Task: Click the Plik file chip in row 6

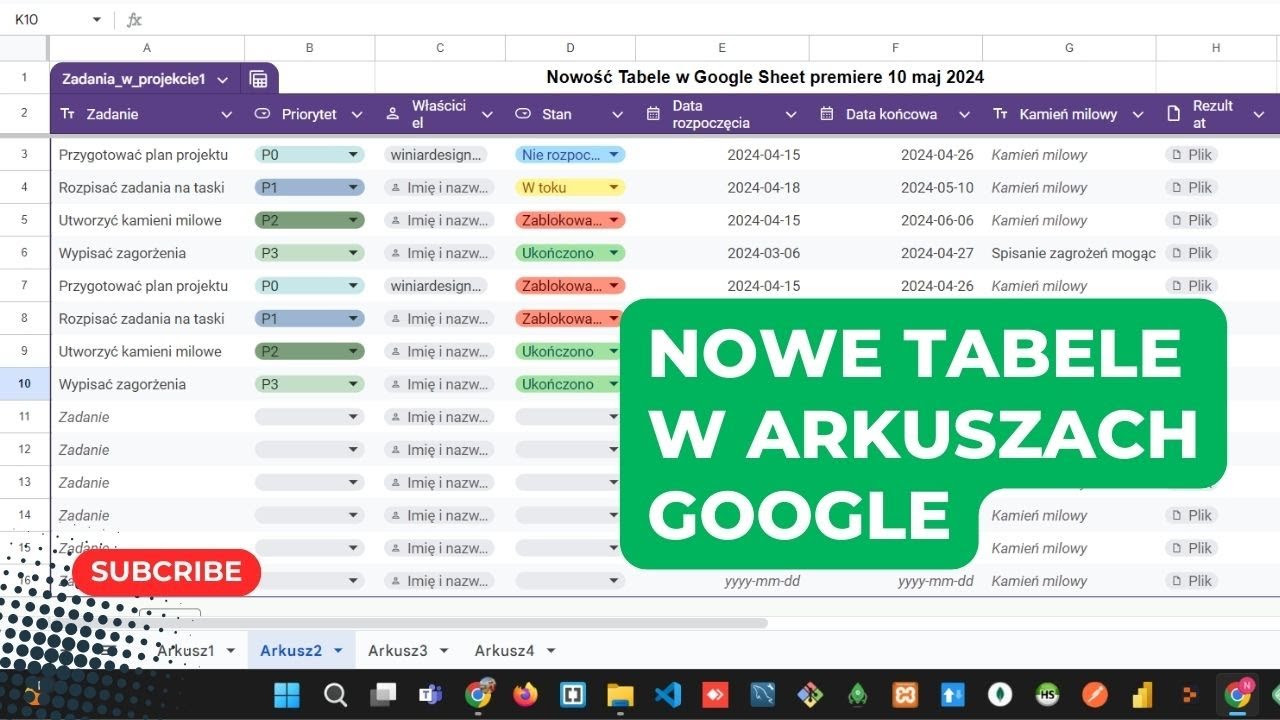Action: click(x=1192, y=253)
